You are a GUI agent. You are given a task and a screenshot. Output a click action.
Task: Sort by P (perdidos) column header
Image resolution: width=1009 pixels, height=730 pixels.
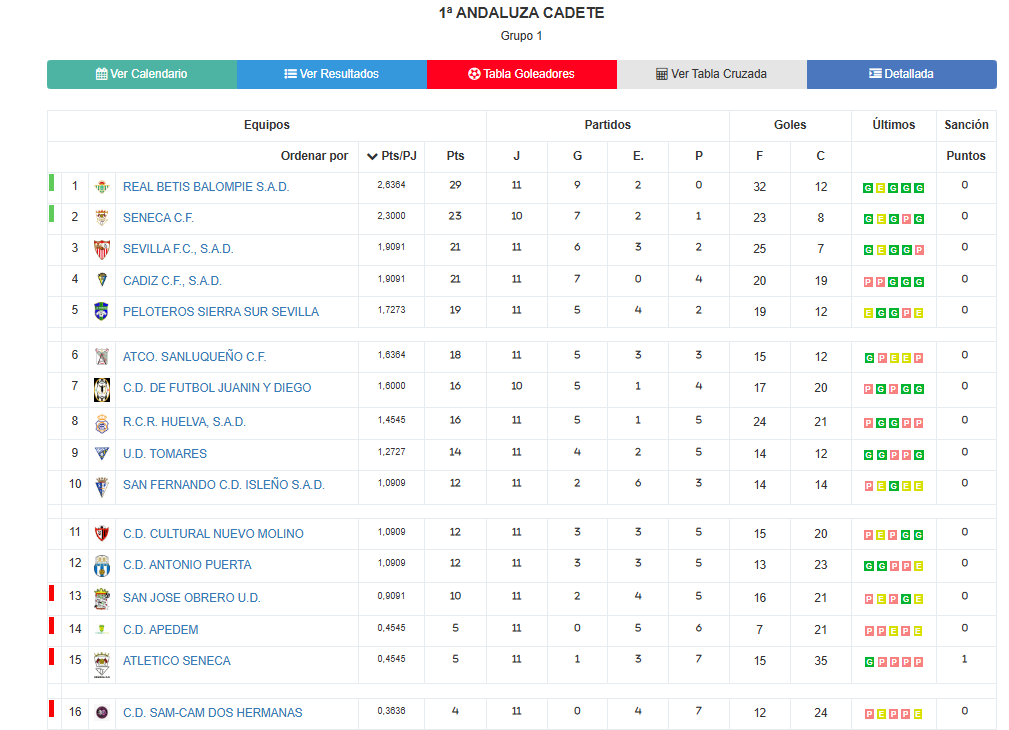click(699, 156)
